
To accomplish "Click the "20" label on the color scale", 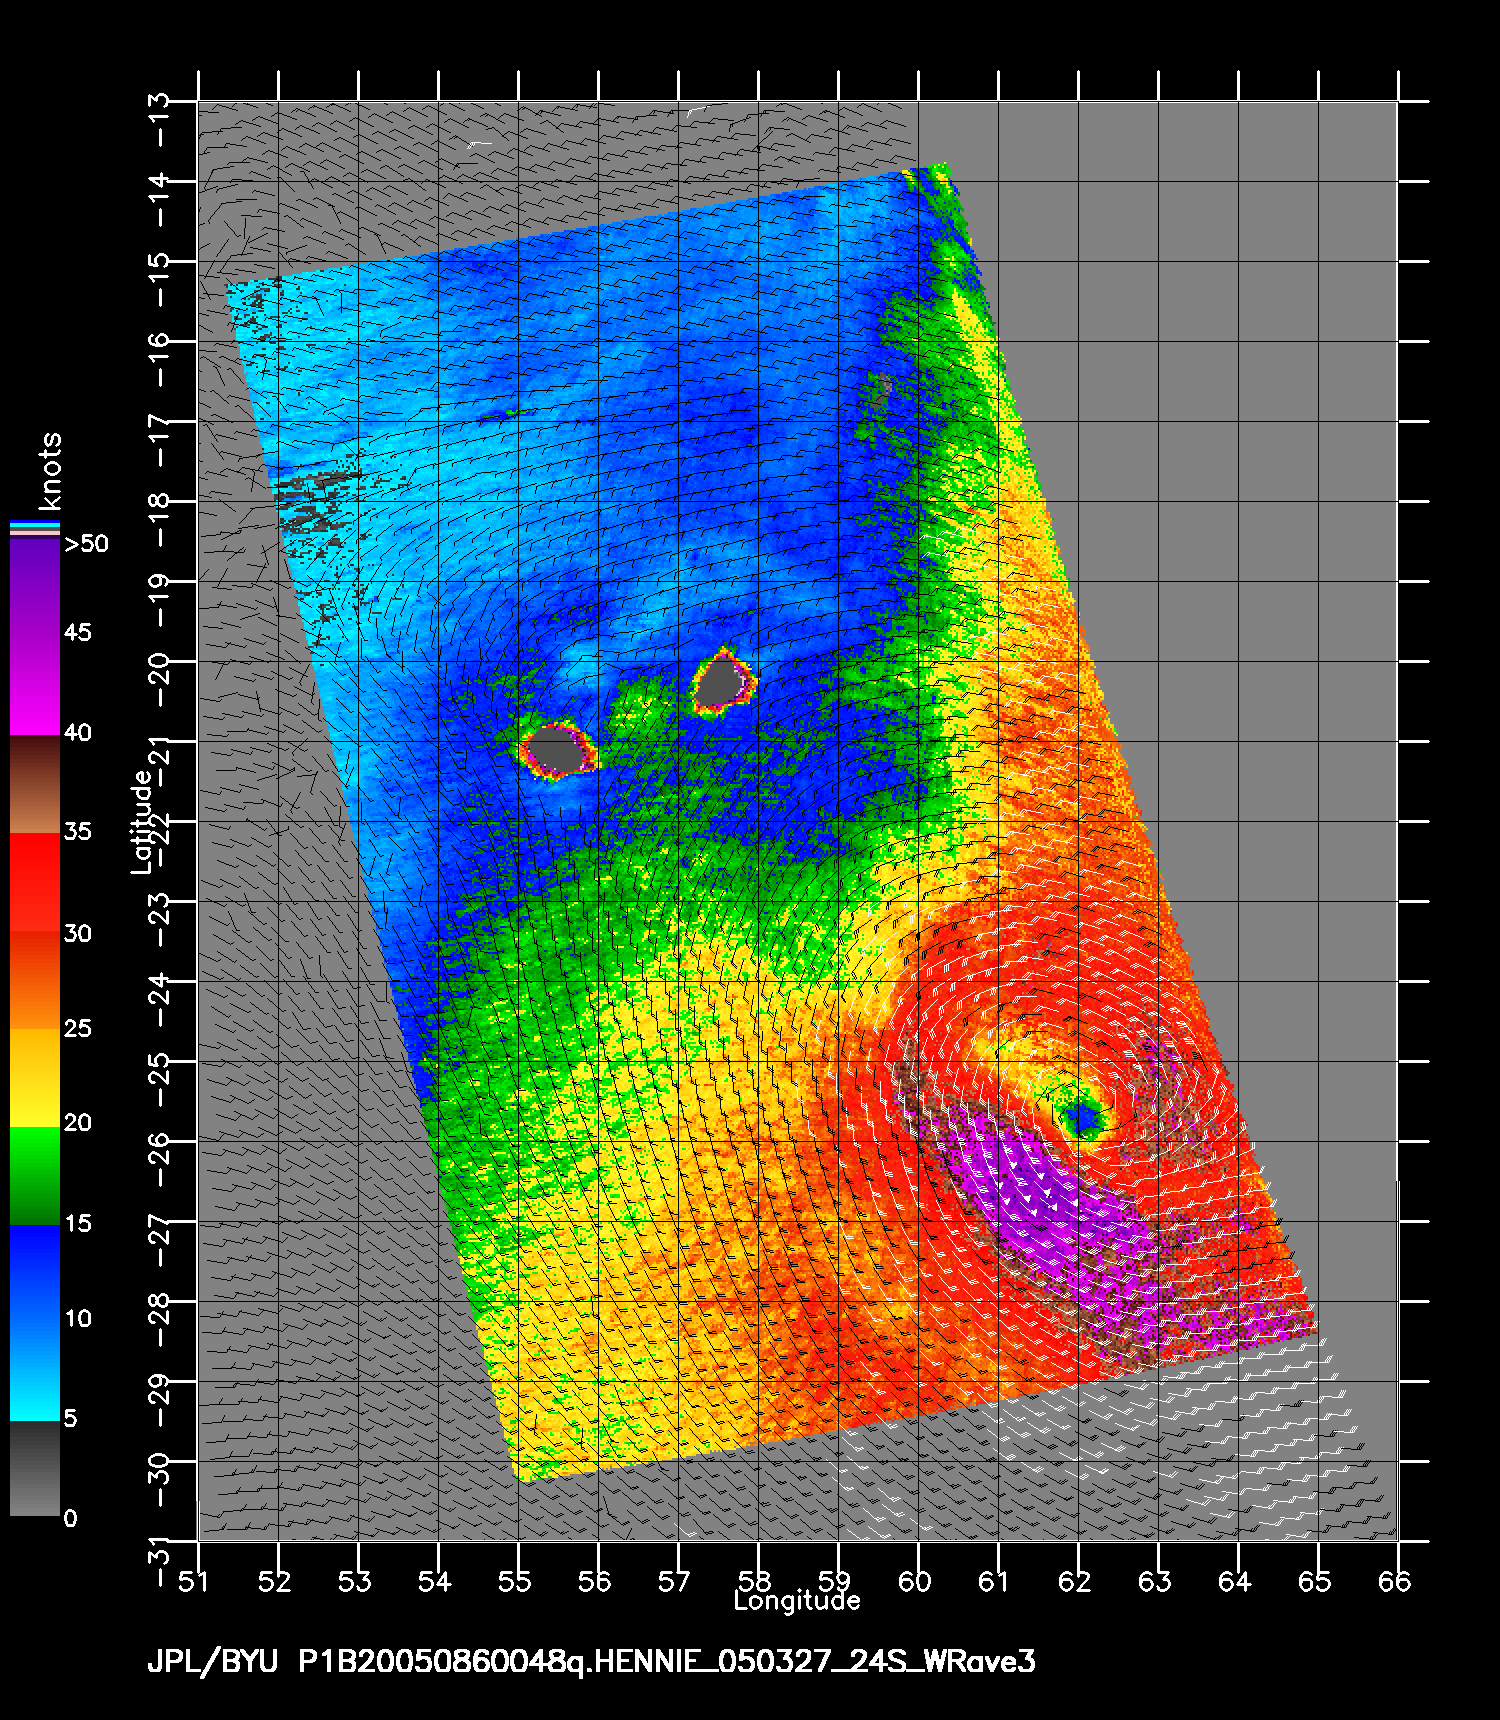I will click(x=77, y=1123).
